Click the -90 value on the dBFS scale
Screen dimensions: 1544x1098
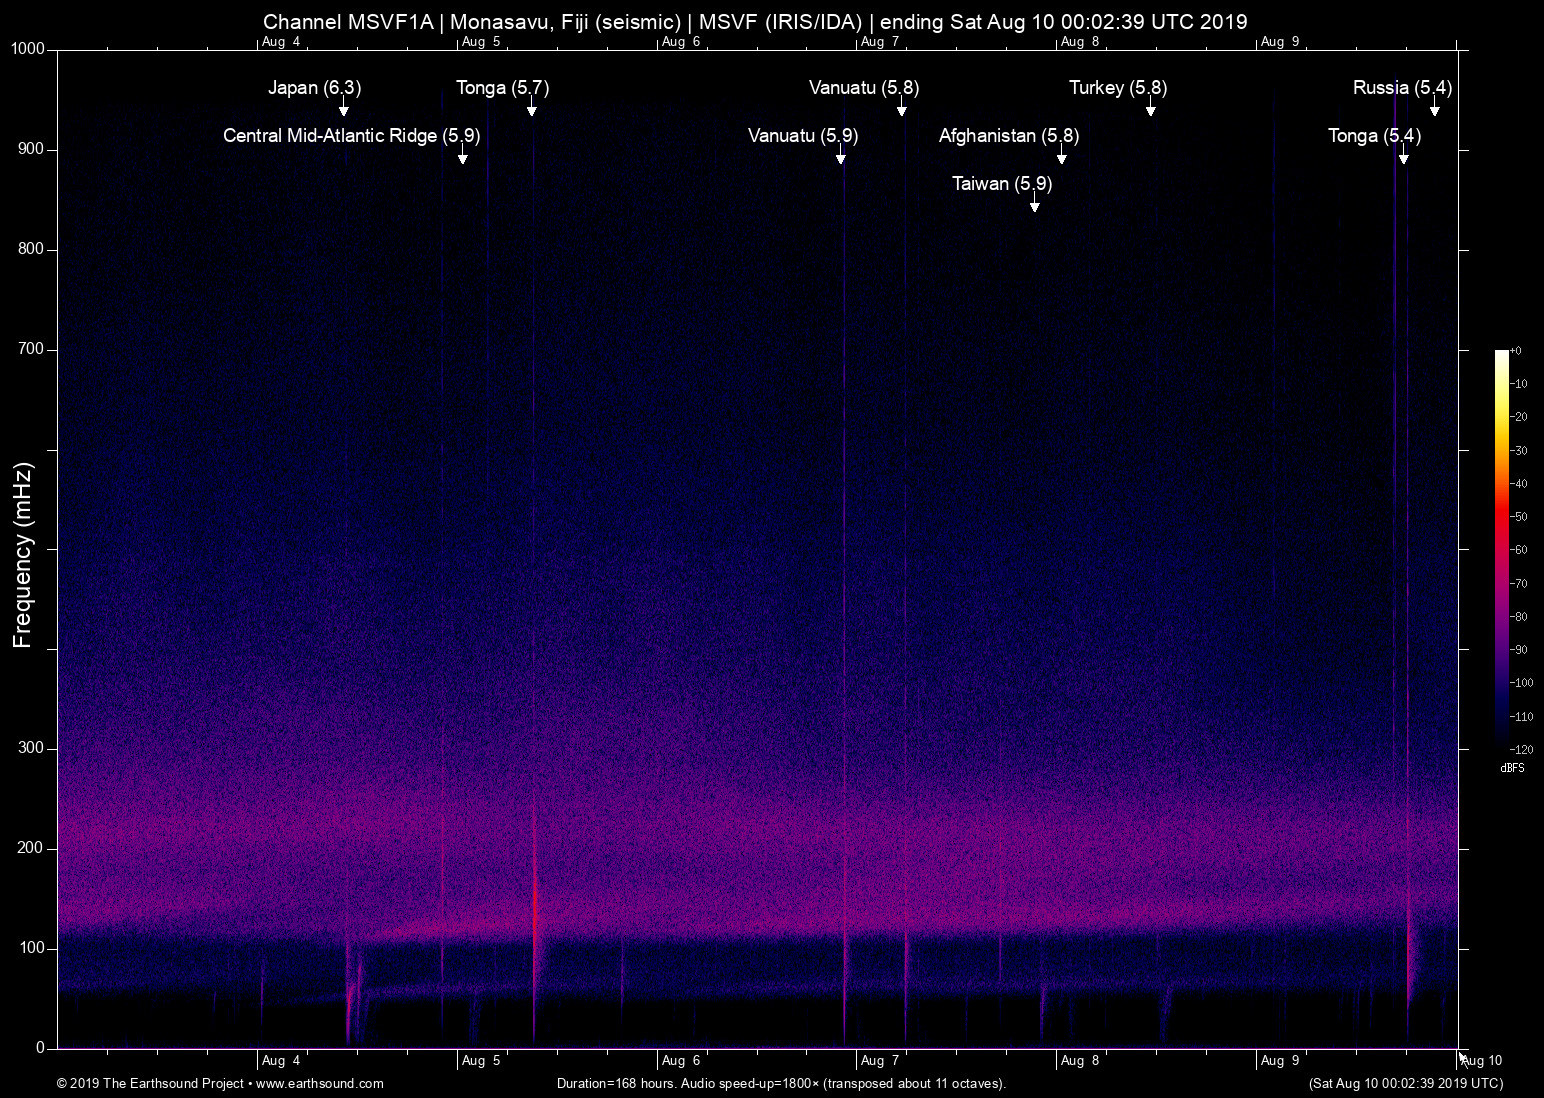point(1519,650)
